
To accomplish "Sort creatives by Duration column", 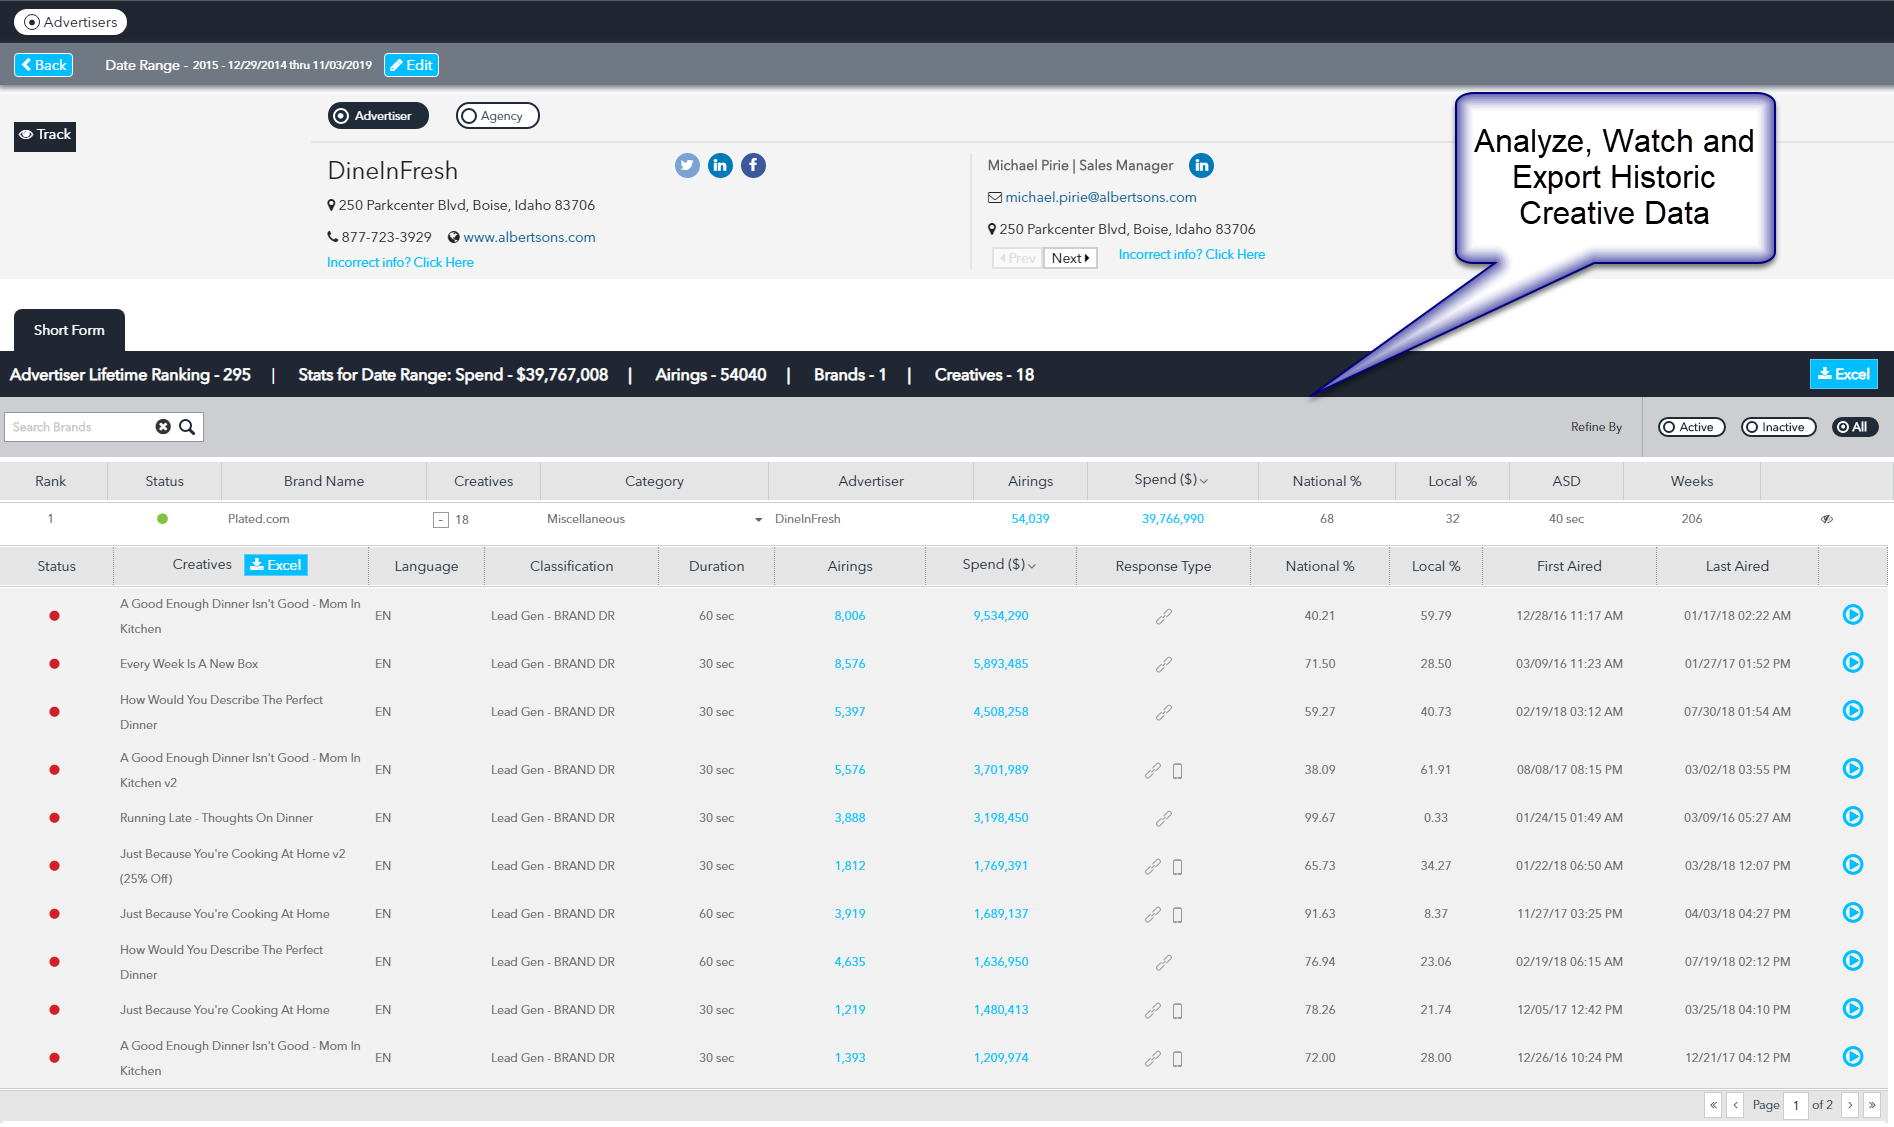I will click(716, 566).
